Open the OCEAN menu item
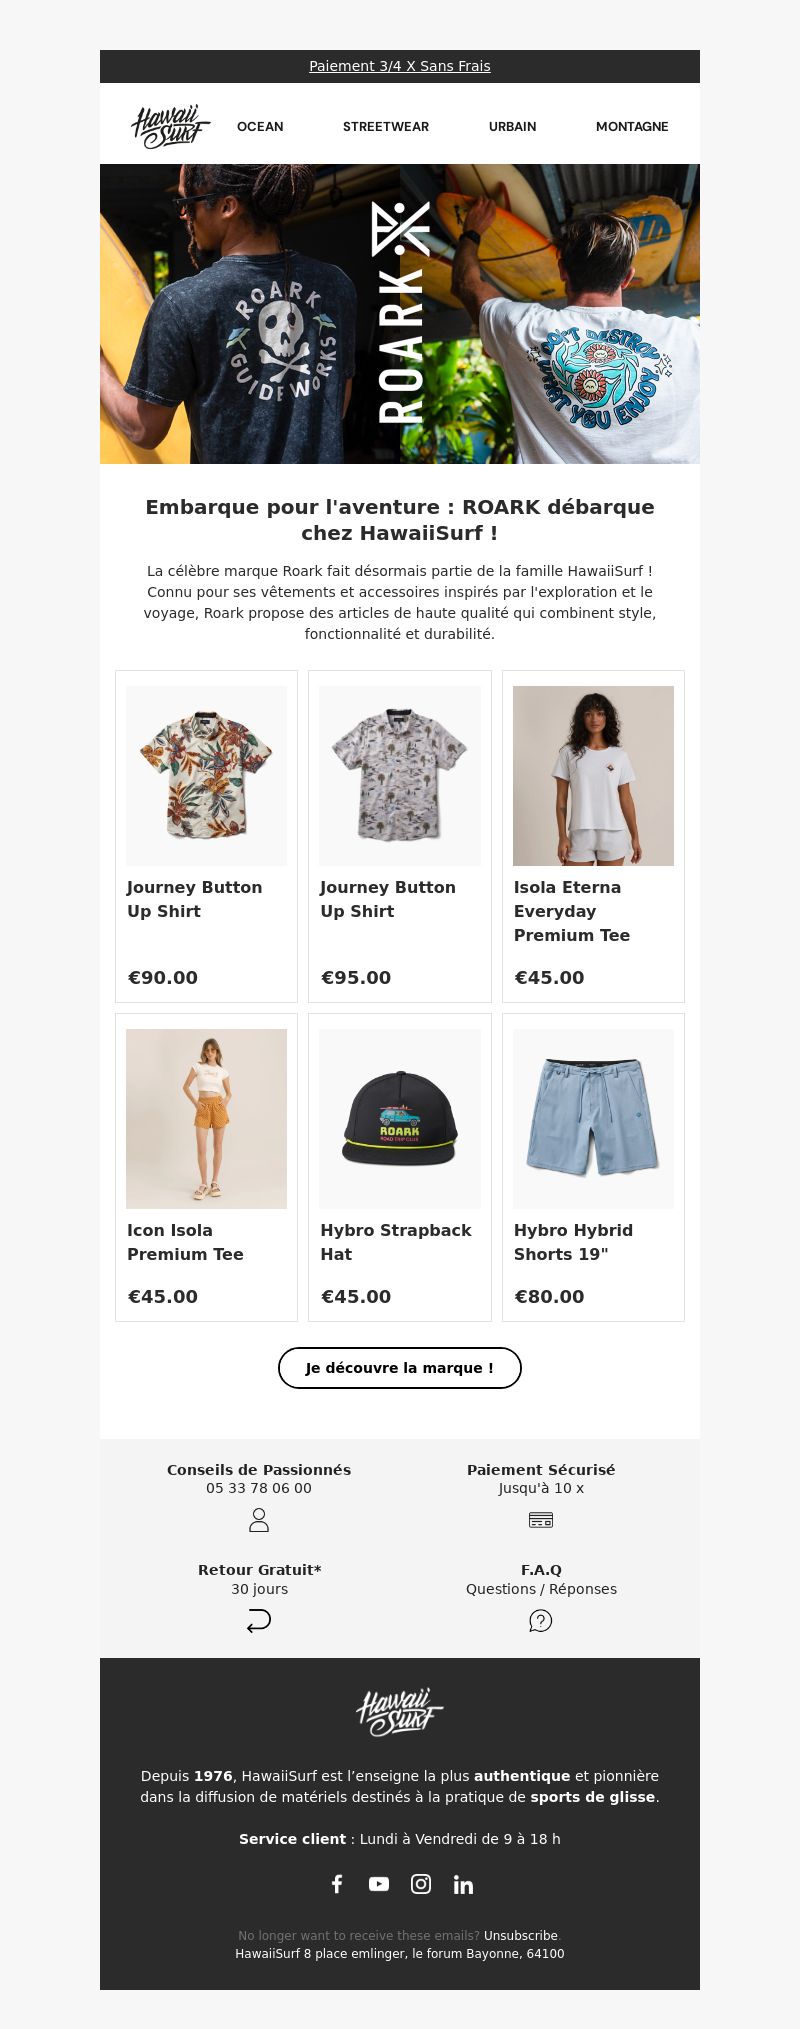800x2029 pixels. 260,127
